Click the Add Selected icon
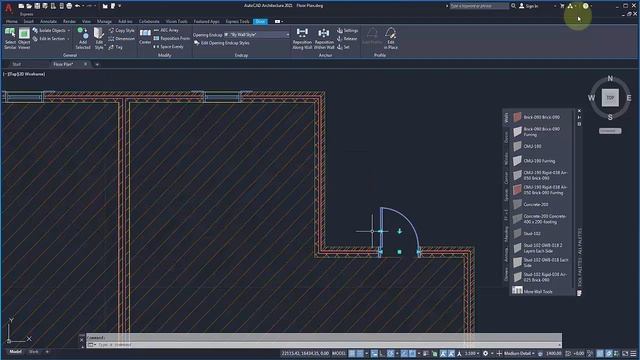 click(x=83, y=38)
